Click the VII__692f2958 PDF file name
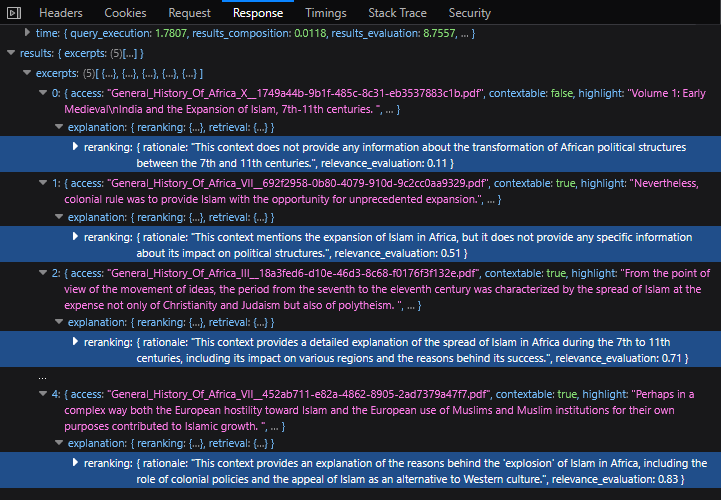Screen dimensions: 721x500 (298, 183)
